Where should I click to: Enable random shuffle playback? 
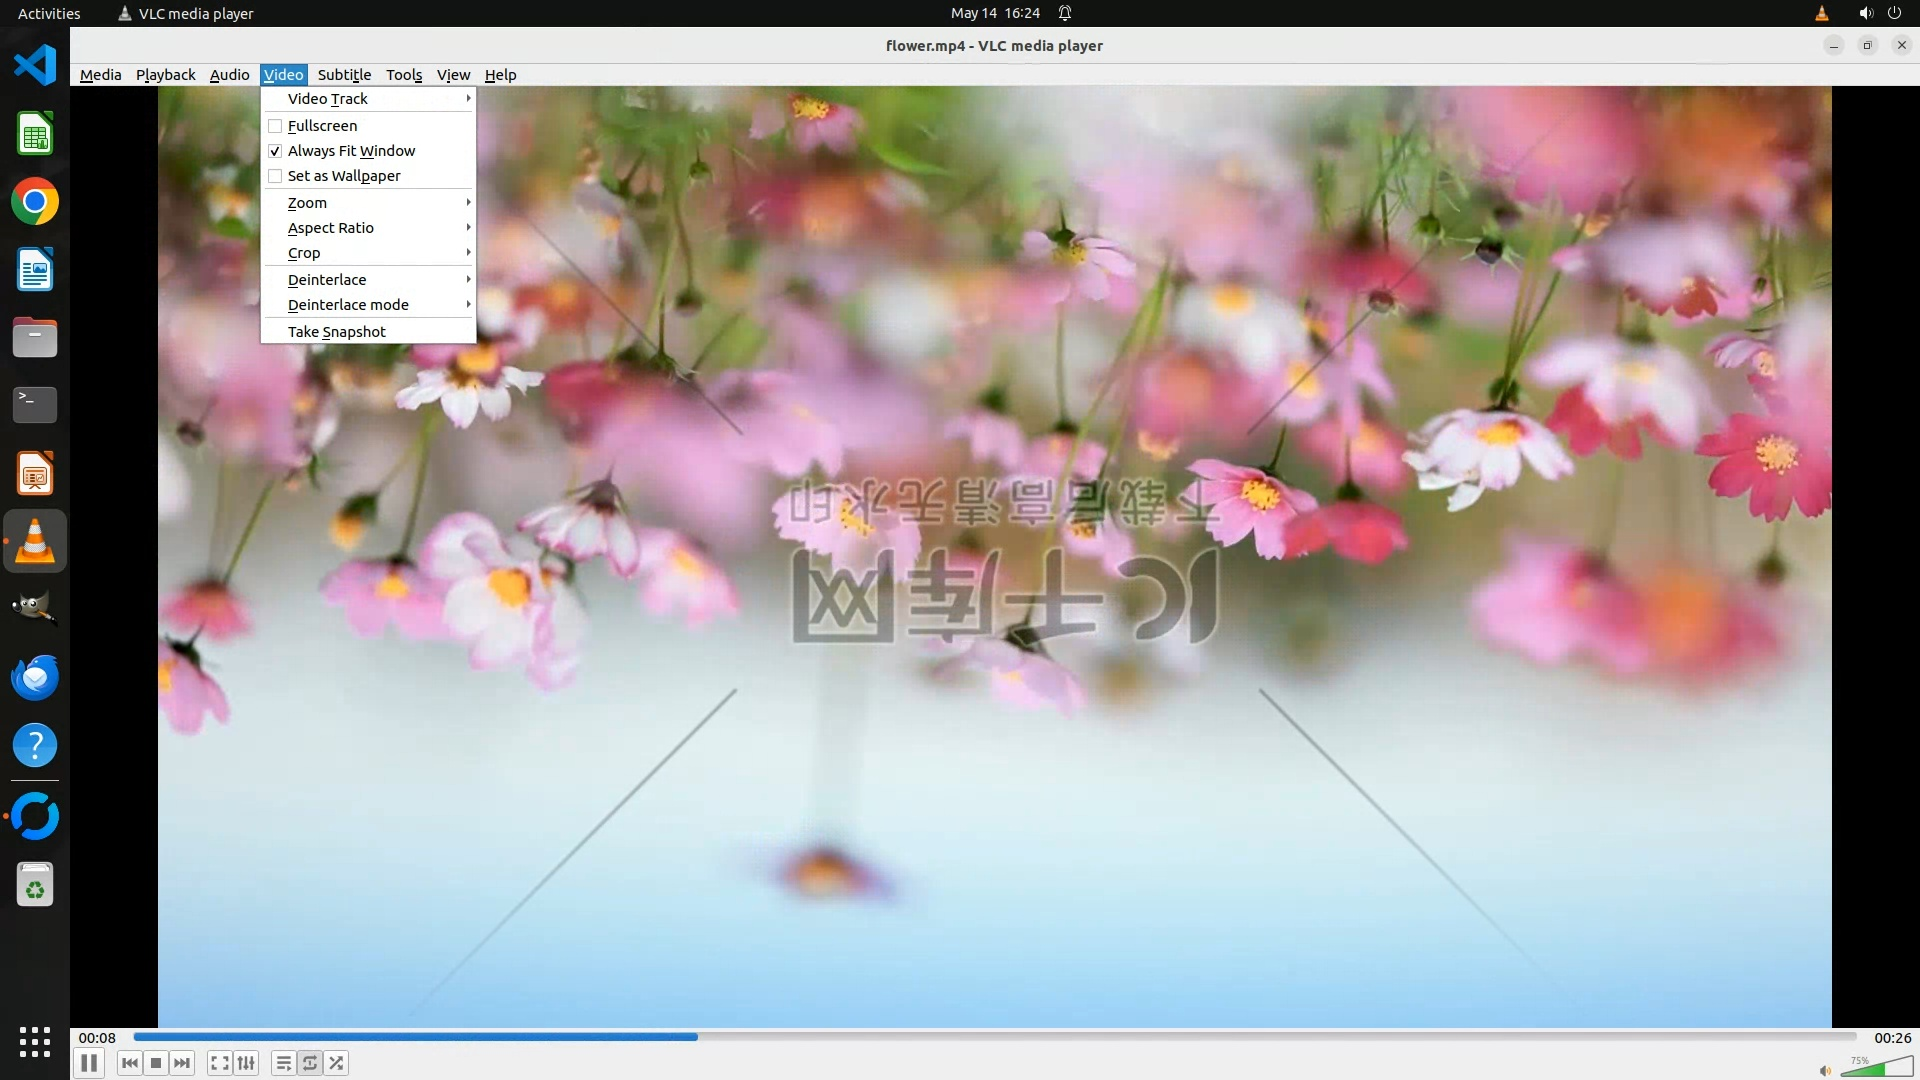coord(337,1063)
